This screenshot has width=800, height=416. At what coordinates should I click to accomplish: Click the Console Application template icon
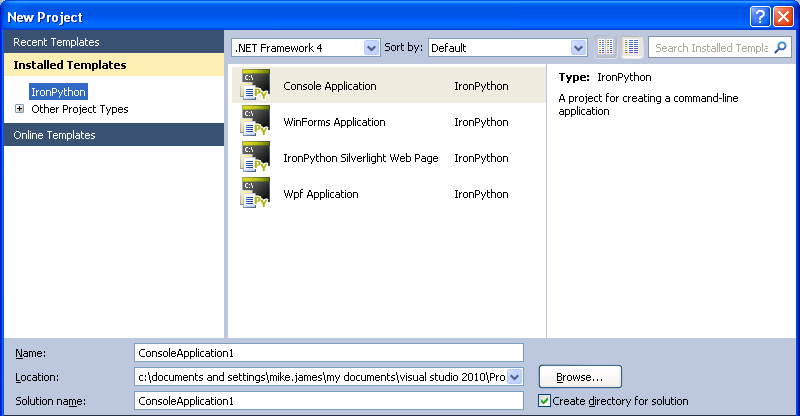[255, 85]
